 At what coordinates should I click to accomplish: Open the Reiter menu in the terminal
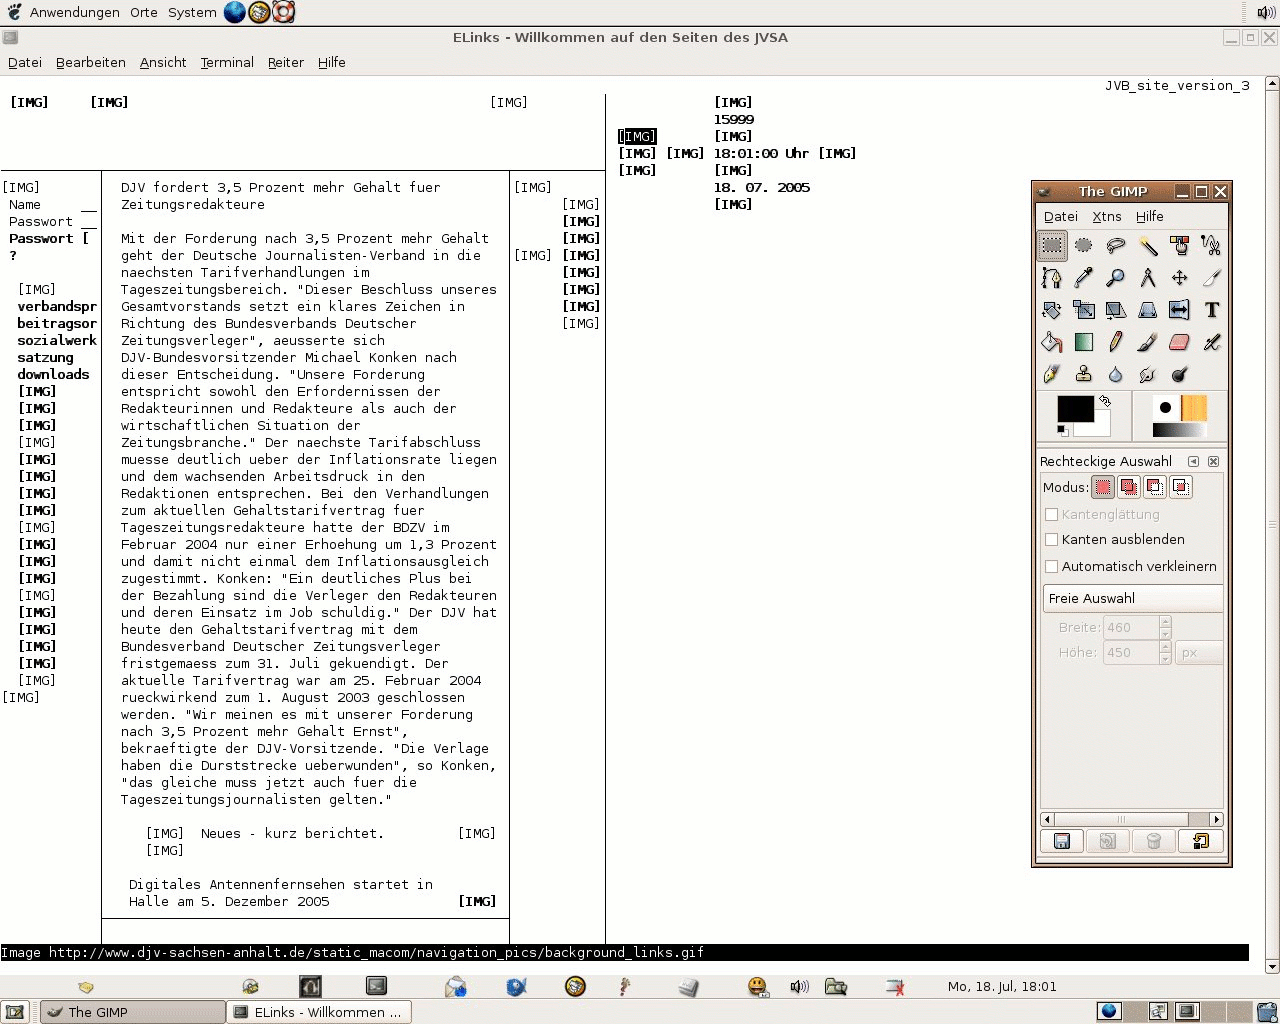(286, 62)
